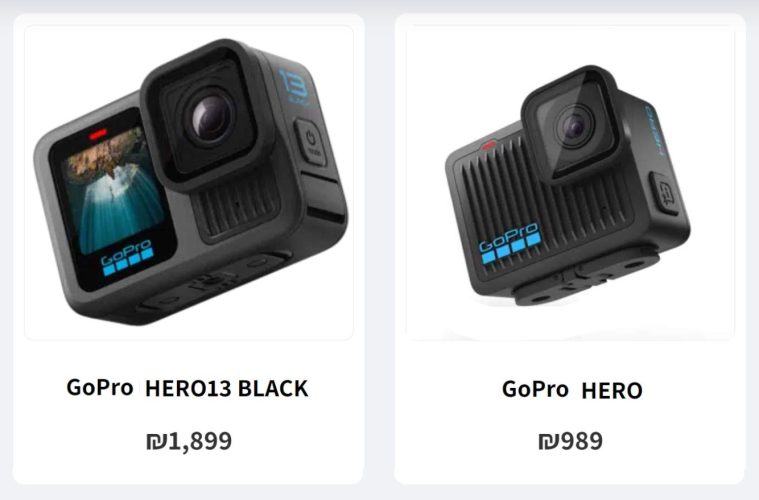
Task: Click the blue GoPro logo on HERO camera
Action: click(x=509, y=242)
